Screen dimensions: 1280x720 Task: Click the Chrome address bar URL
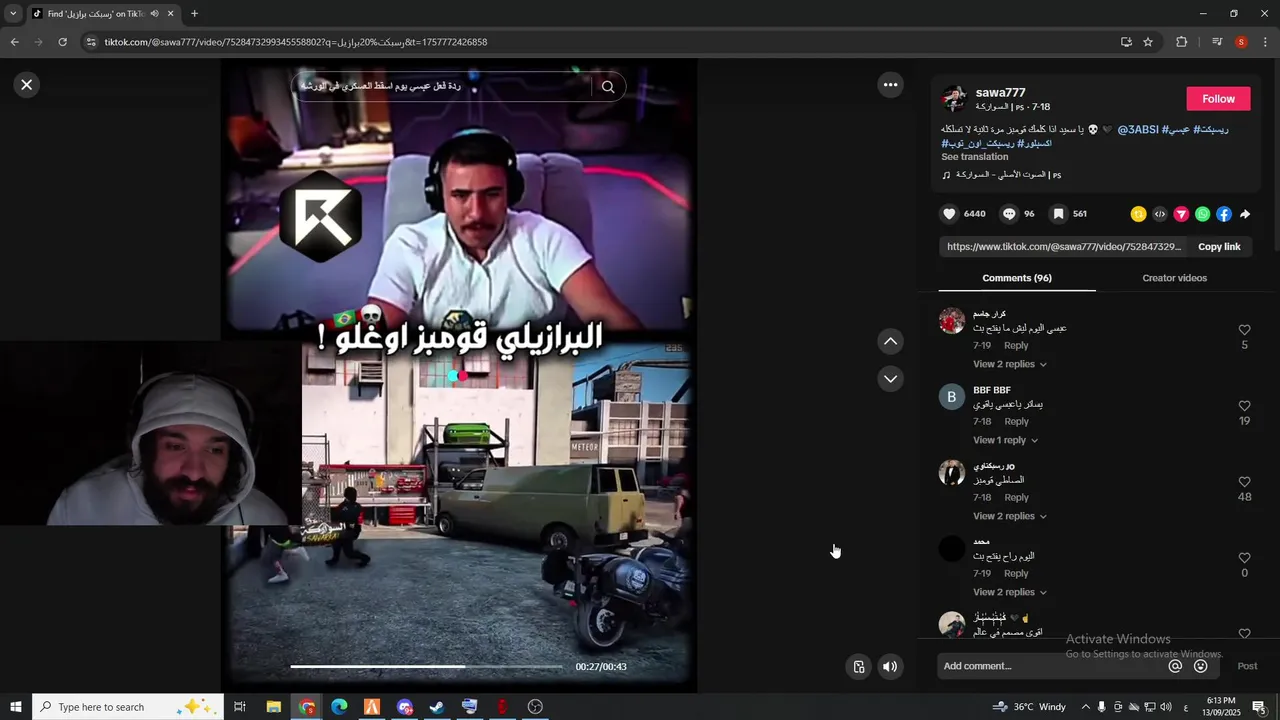296,42
